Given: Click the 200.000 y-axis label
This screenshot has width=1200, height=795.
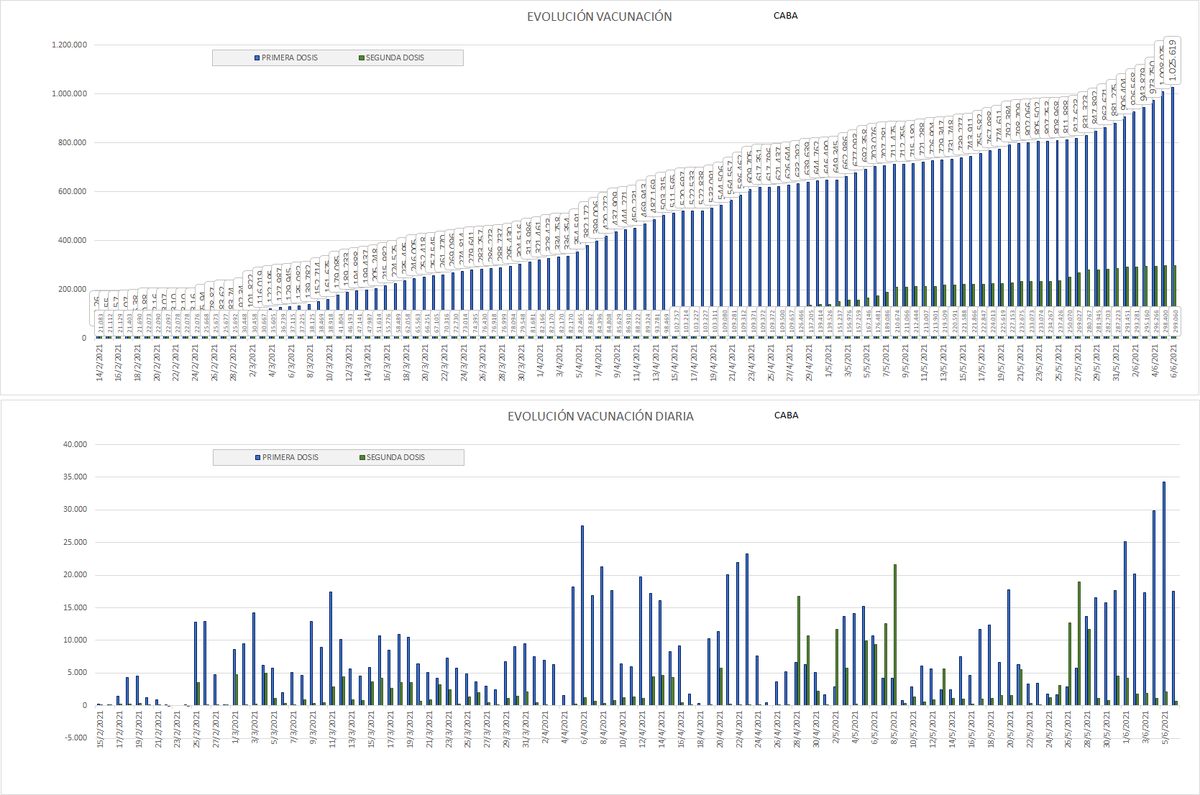Looking at the screenshot, I should tap(74, 290).
